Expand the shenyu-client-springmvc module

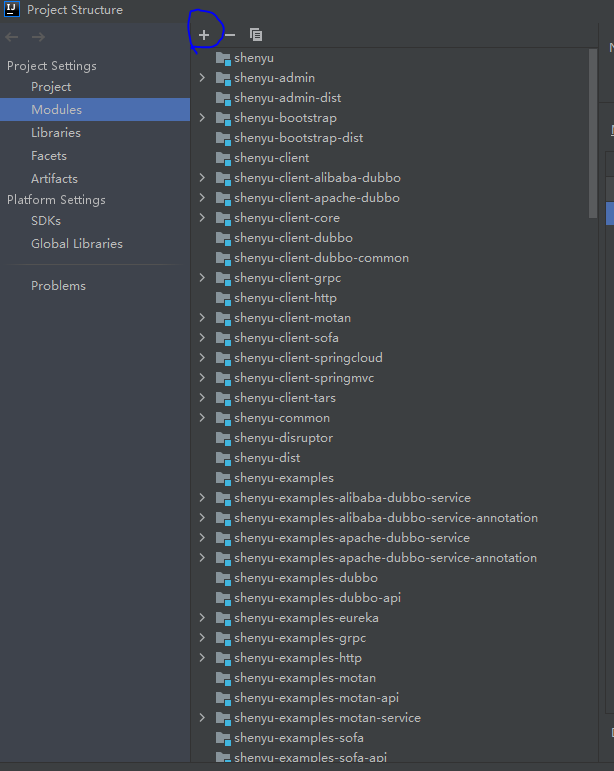(202, 378)
